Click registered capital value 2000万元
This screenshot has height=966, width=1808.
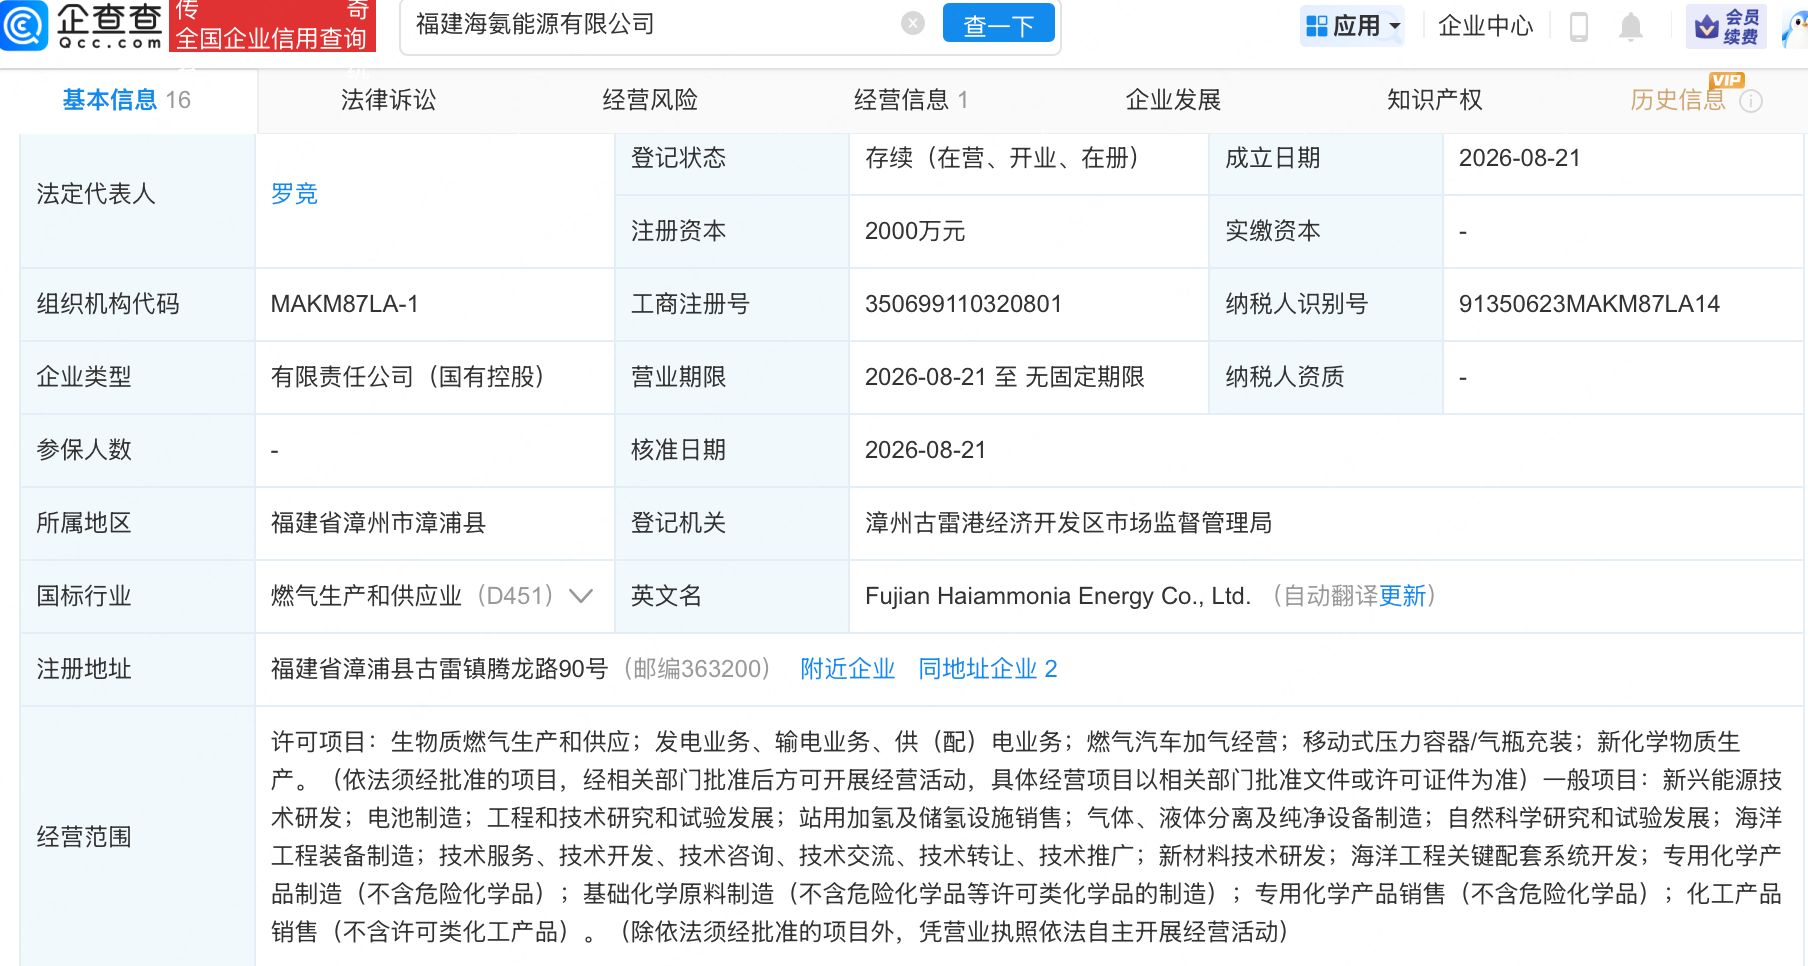point(915,231)
